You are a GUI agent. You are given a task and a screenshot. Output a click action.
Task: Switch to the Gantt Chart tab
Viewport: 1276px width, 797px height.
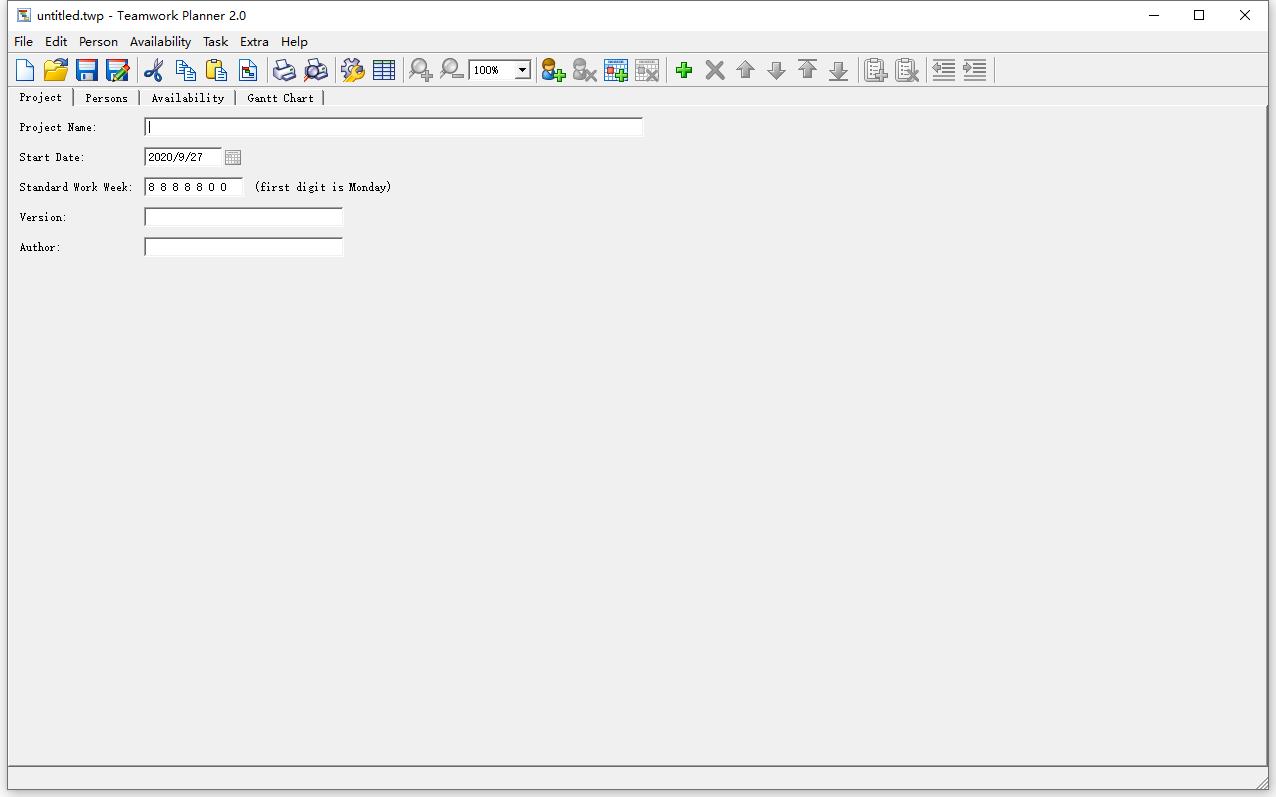(280, 98)
